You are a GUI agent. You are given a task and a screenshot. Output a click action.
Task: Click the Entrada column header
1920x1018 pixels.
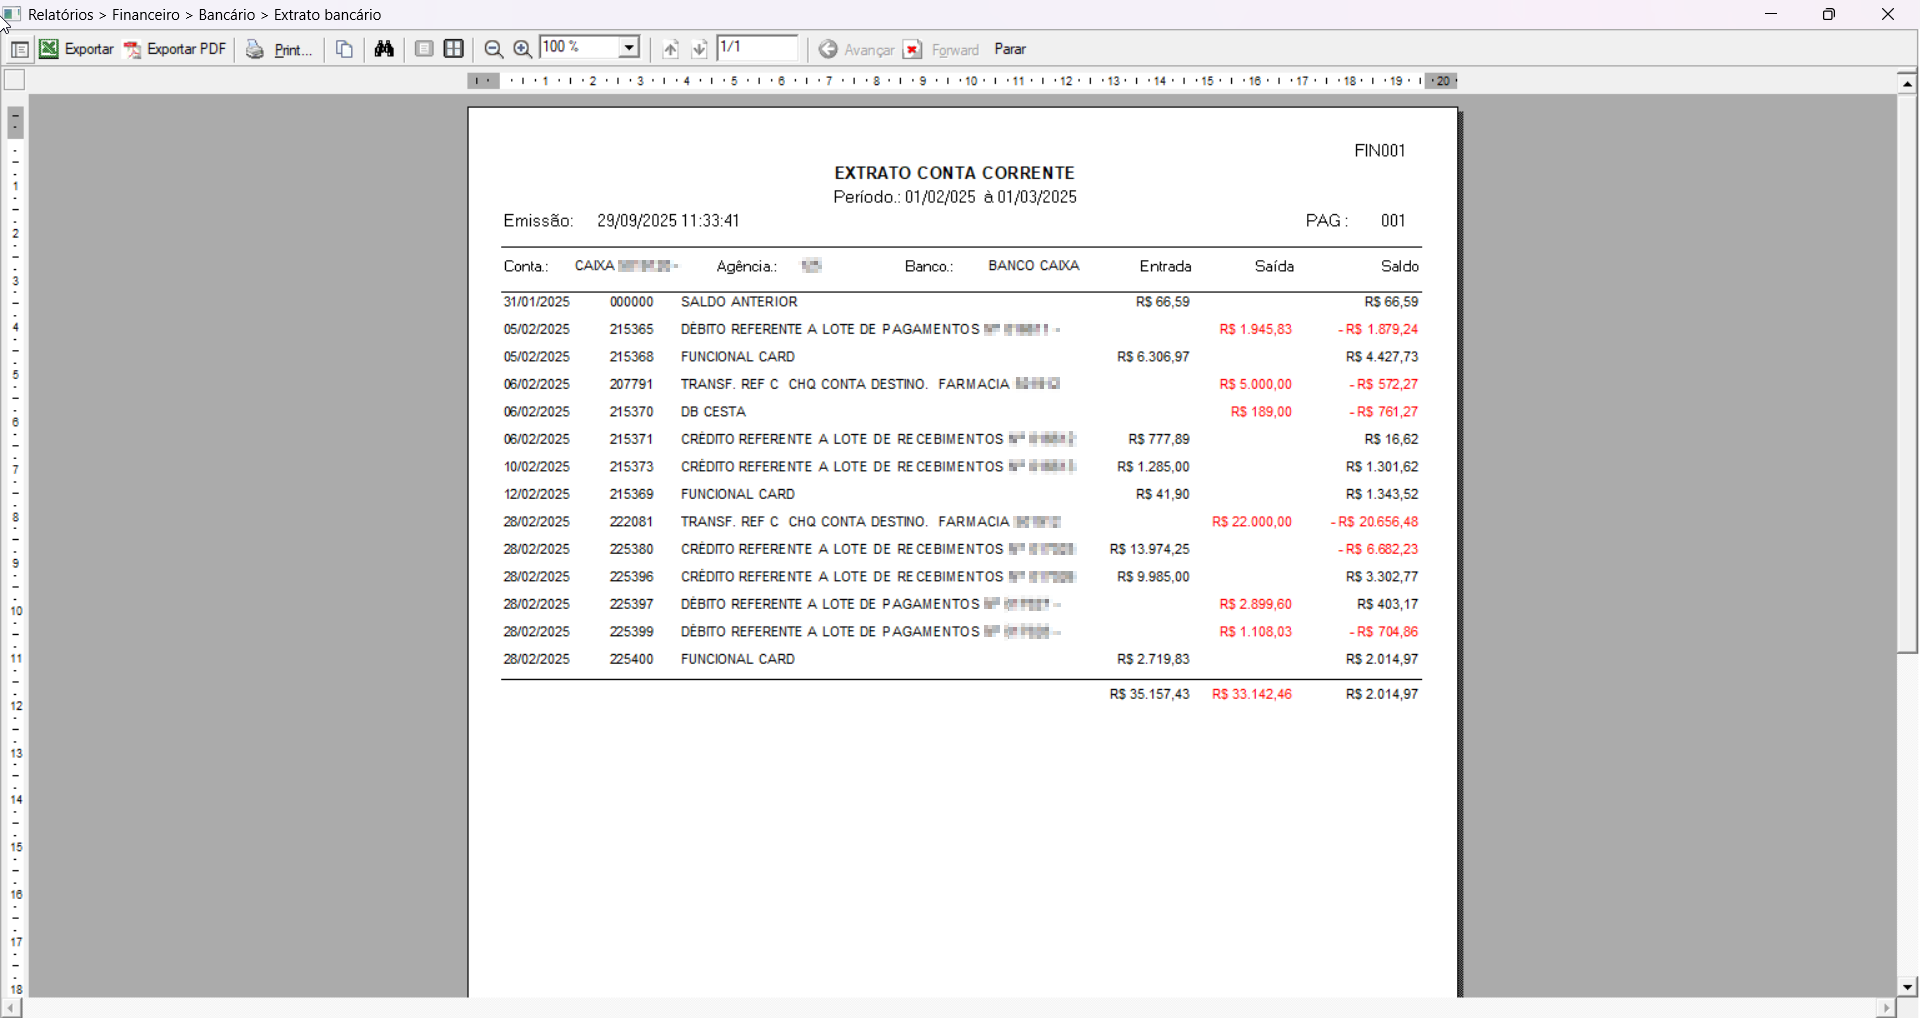[x=1166, y=267]
